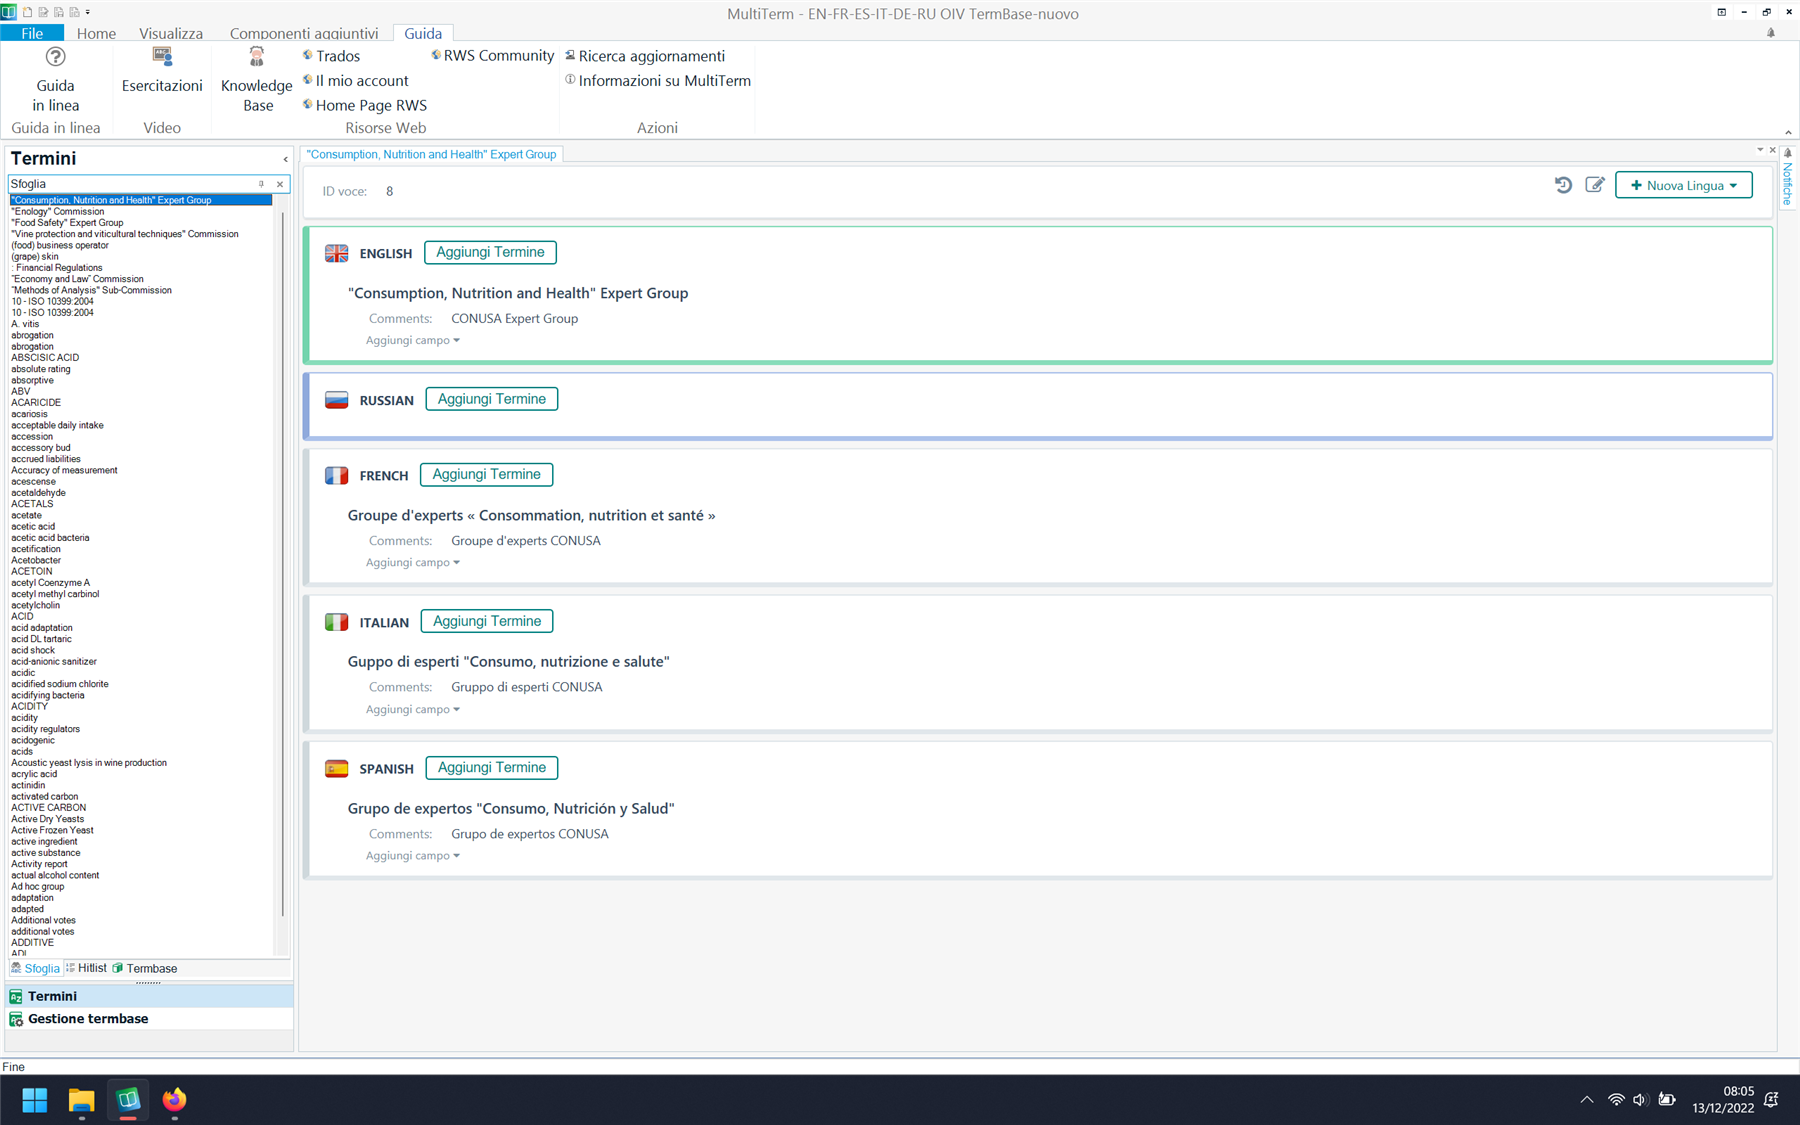Select the entry document tab "Consumption, Nutrition and Health"

(x=432, y=154)
